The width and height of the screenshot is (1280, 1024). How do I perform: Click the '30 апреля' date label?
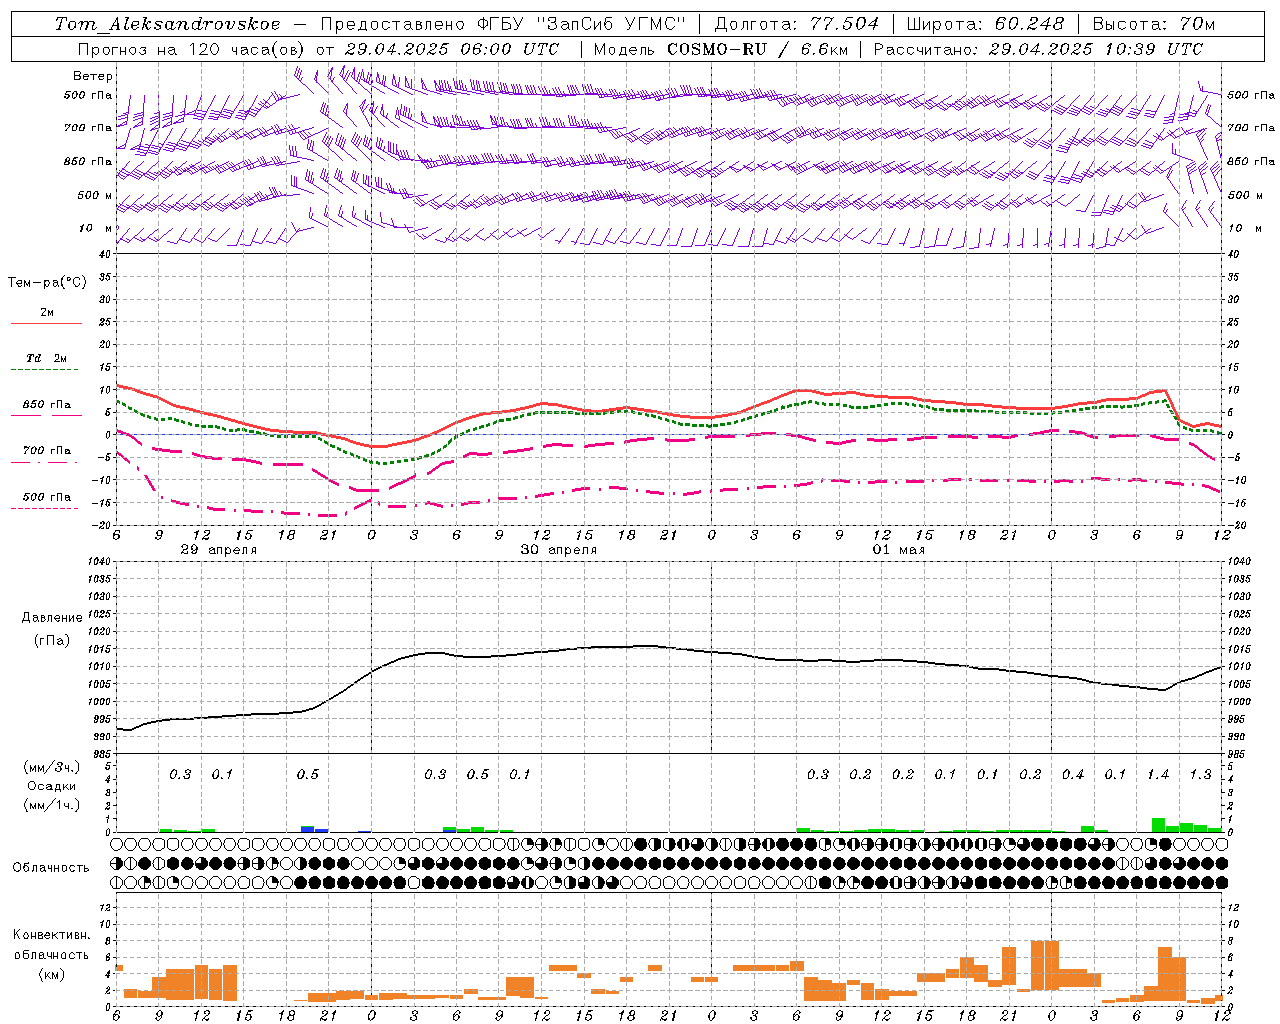click(x=559, y=550)
